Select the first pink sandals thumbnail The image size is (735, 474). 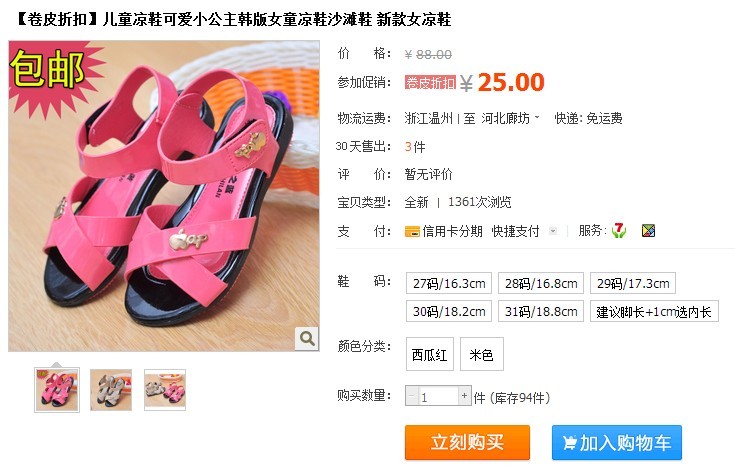tap(57, 390)
